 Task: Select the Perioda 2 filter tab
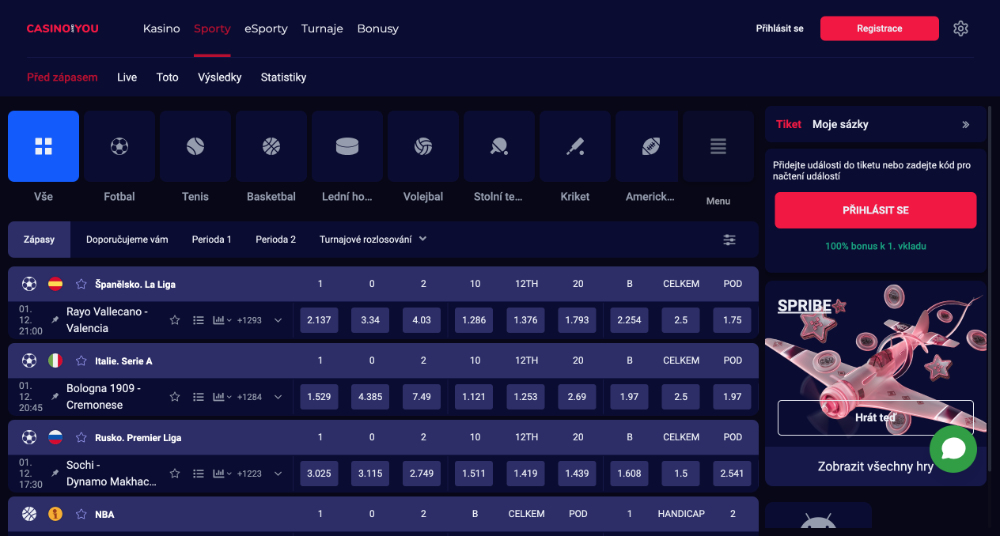pyautogui.click(x=276, y=240)
